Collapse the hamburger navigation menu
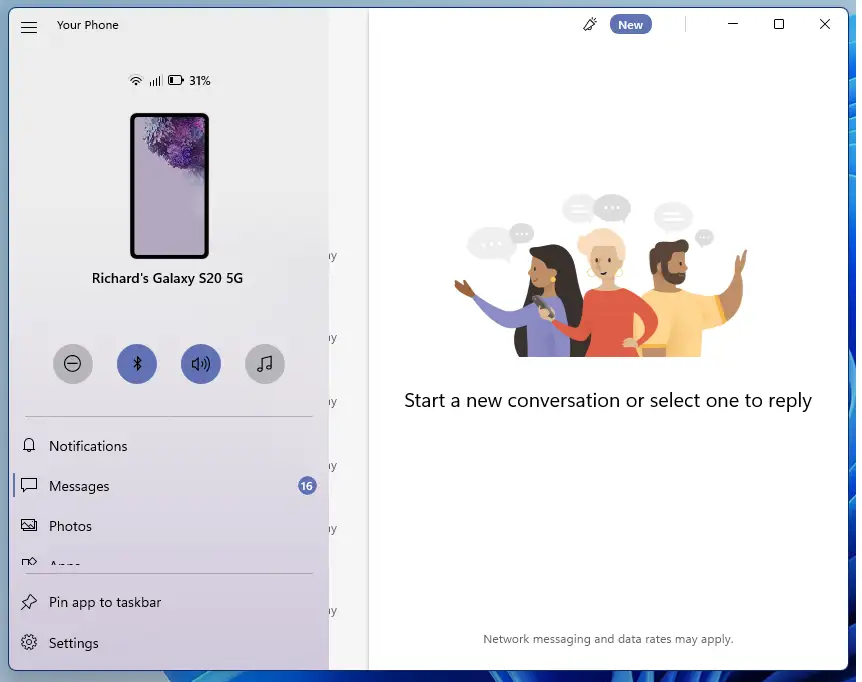The width and height of the screenshot is (862, 682). pos(29,27)
